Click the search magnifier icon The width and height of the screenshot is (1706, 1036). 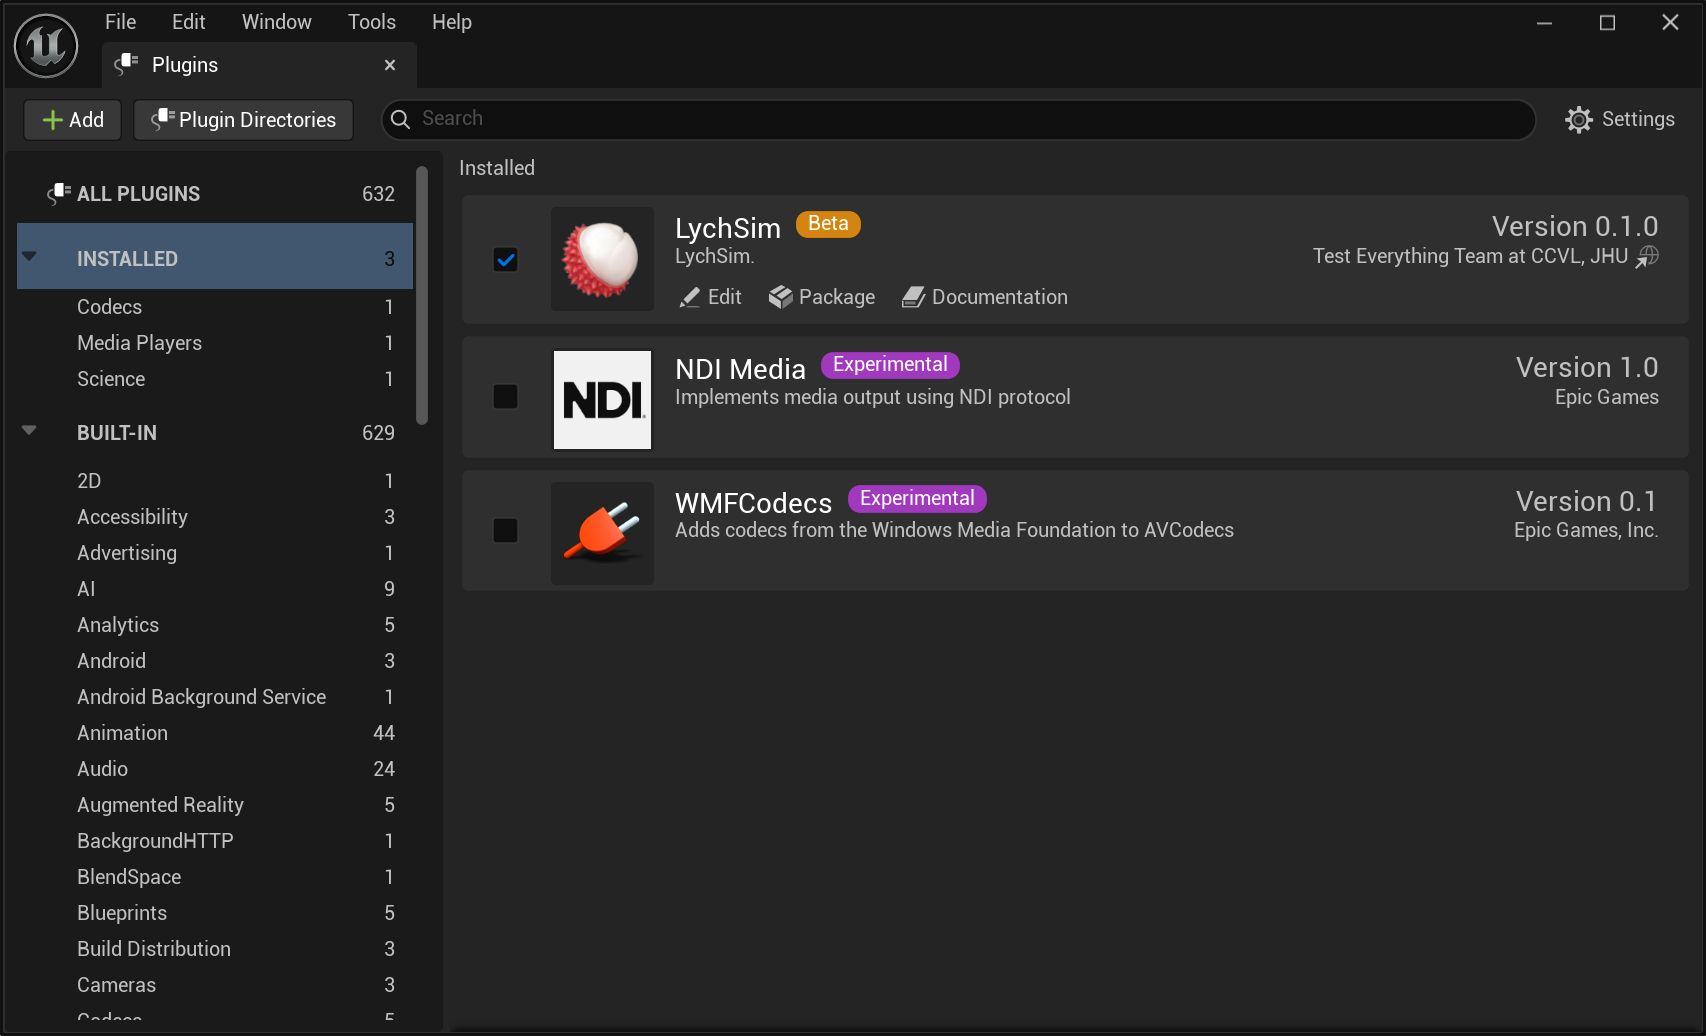pos(401,120)
